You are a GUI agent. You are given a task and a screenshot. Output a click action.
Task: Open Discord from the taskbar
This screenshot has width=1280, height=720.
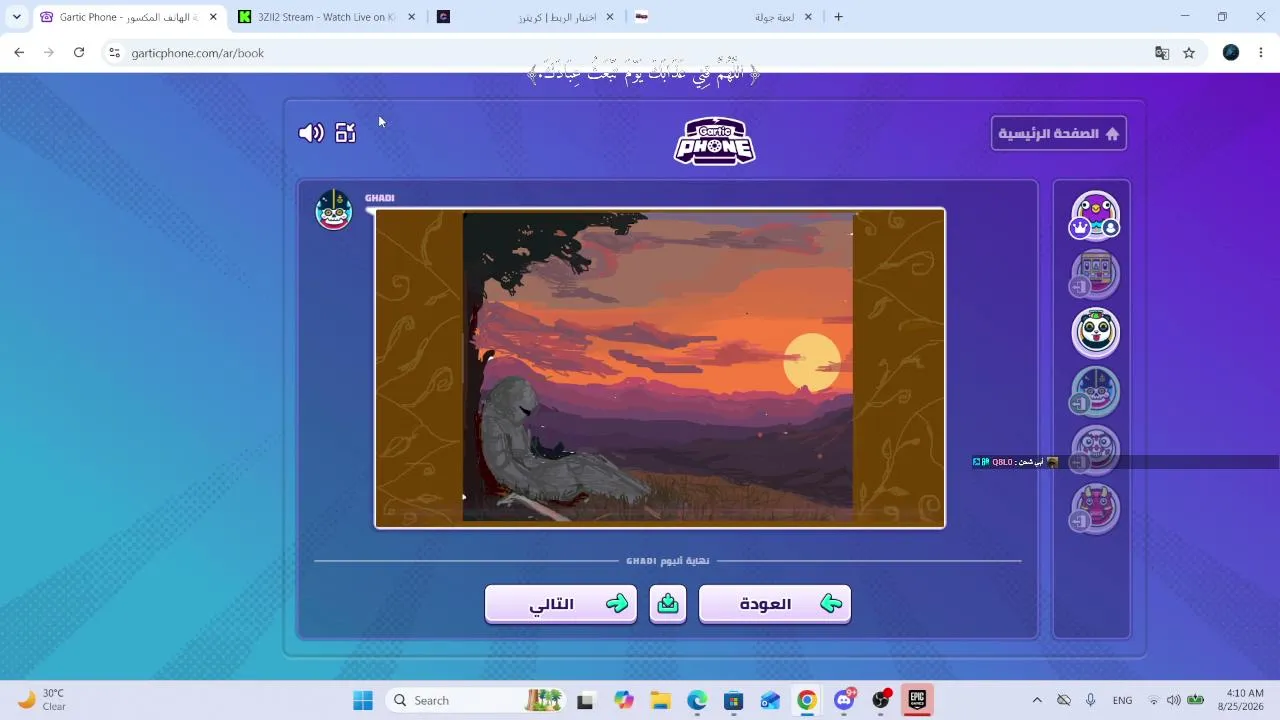click(x=844, y=700)
